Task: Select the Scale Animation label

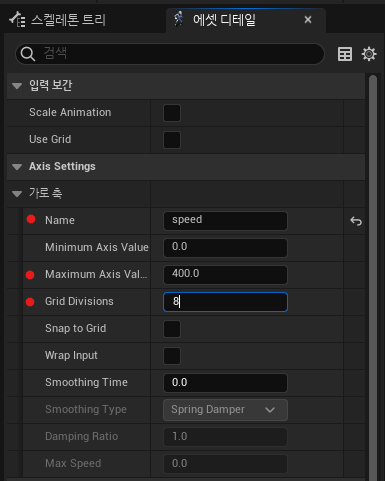Action: (x=70, y=113)
